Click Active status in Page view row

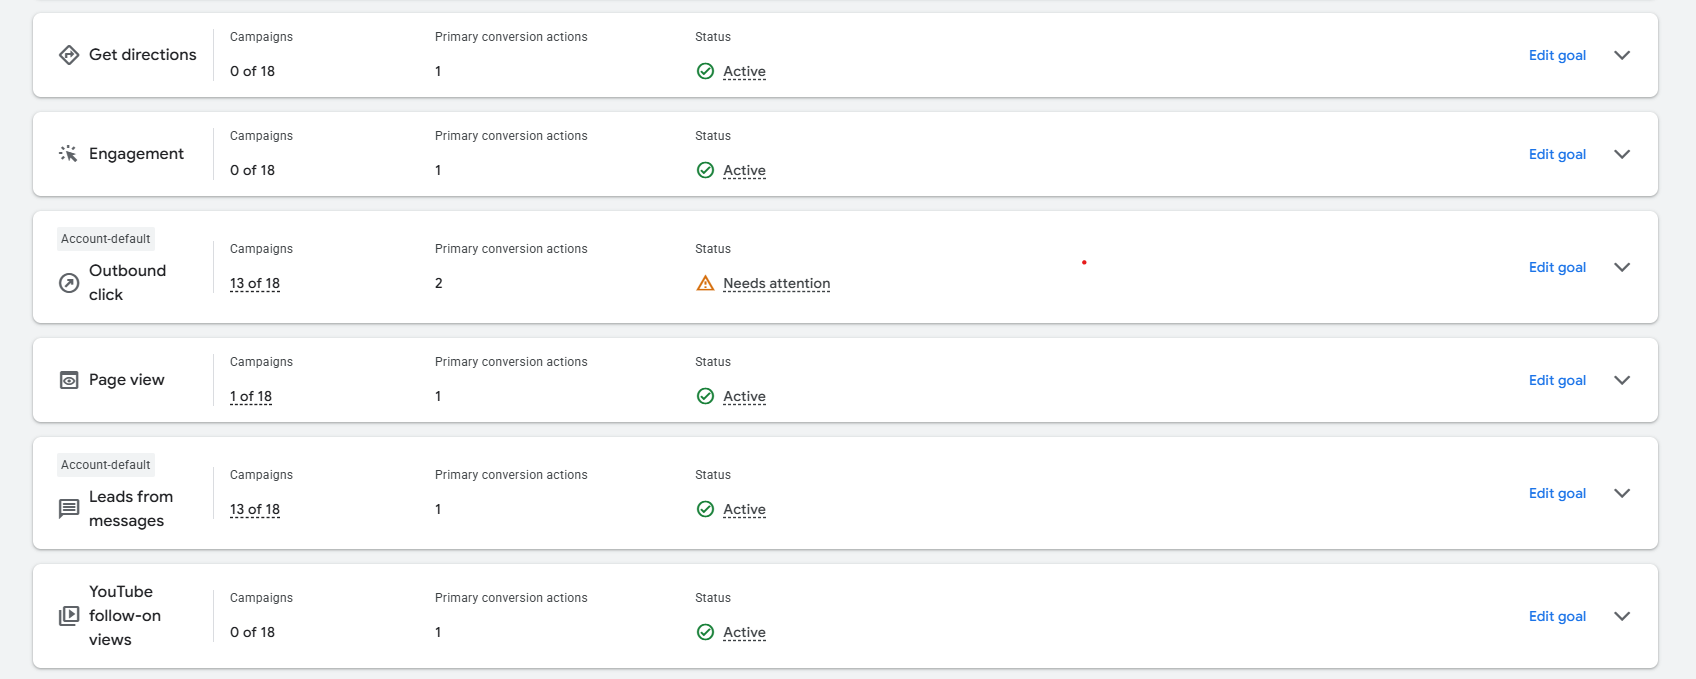click(x=744, y=396)
